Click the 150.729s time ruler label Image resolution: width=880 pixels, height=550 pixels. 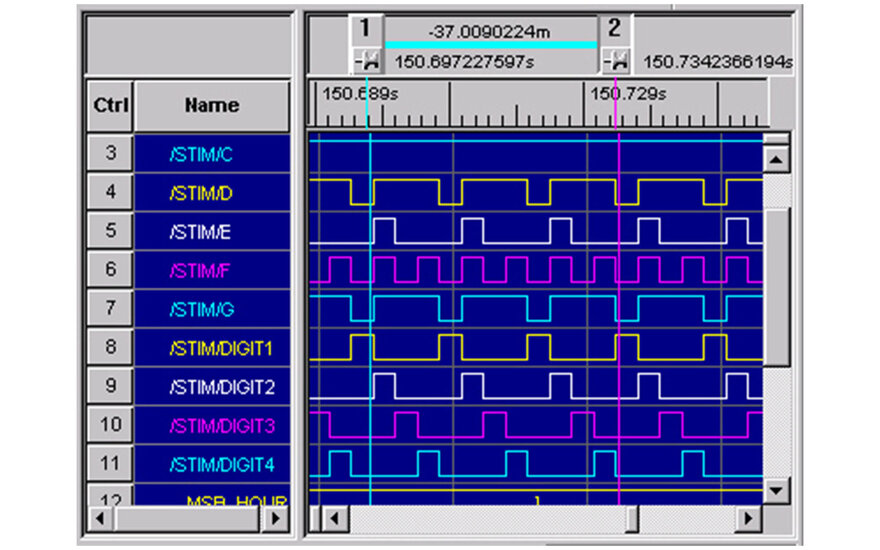point(628,94)
